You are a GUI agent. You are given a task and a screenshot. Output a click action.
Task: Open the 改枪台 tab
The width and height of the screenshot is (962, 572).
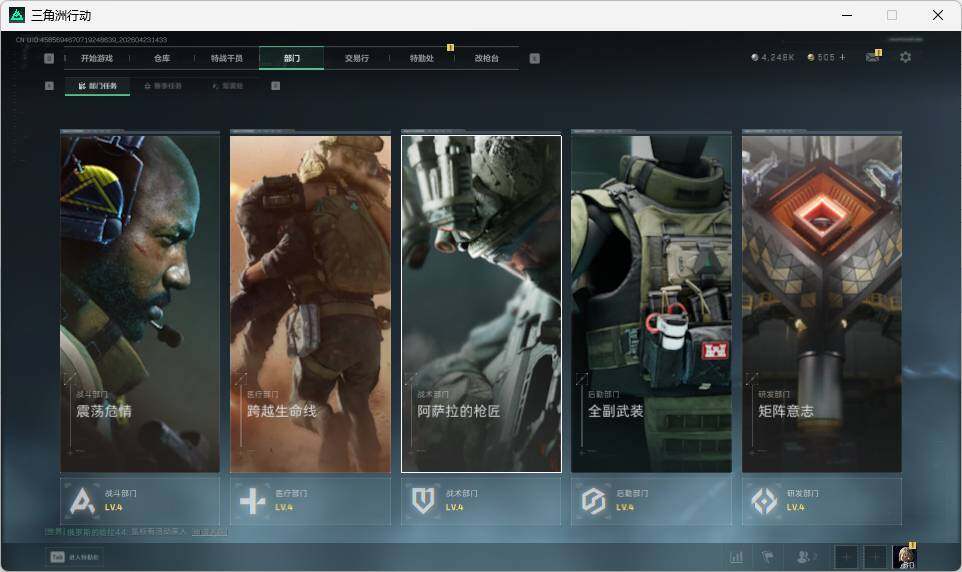point(487,58)
